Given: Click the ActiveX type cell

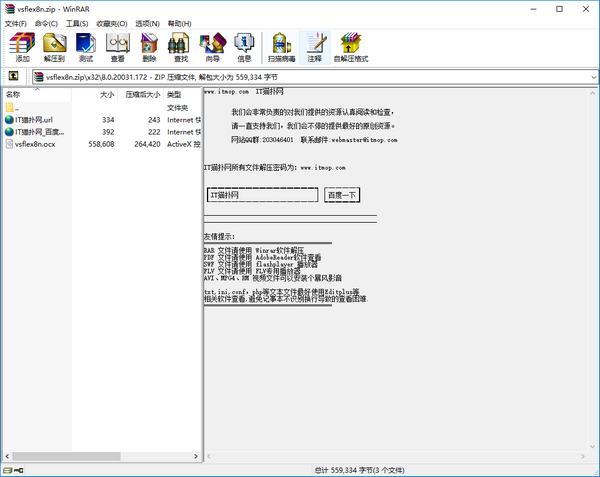Looking at the screenshot, I should tap(184, 144).
